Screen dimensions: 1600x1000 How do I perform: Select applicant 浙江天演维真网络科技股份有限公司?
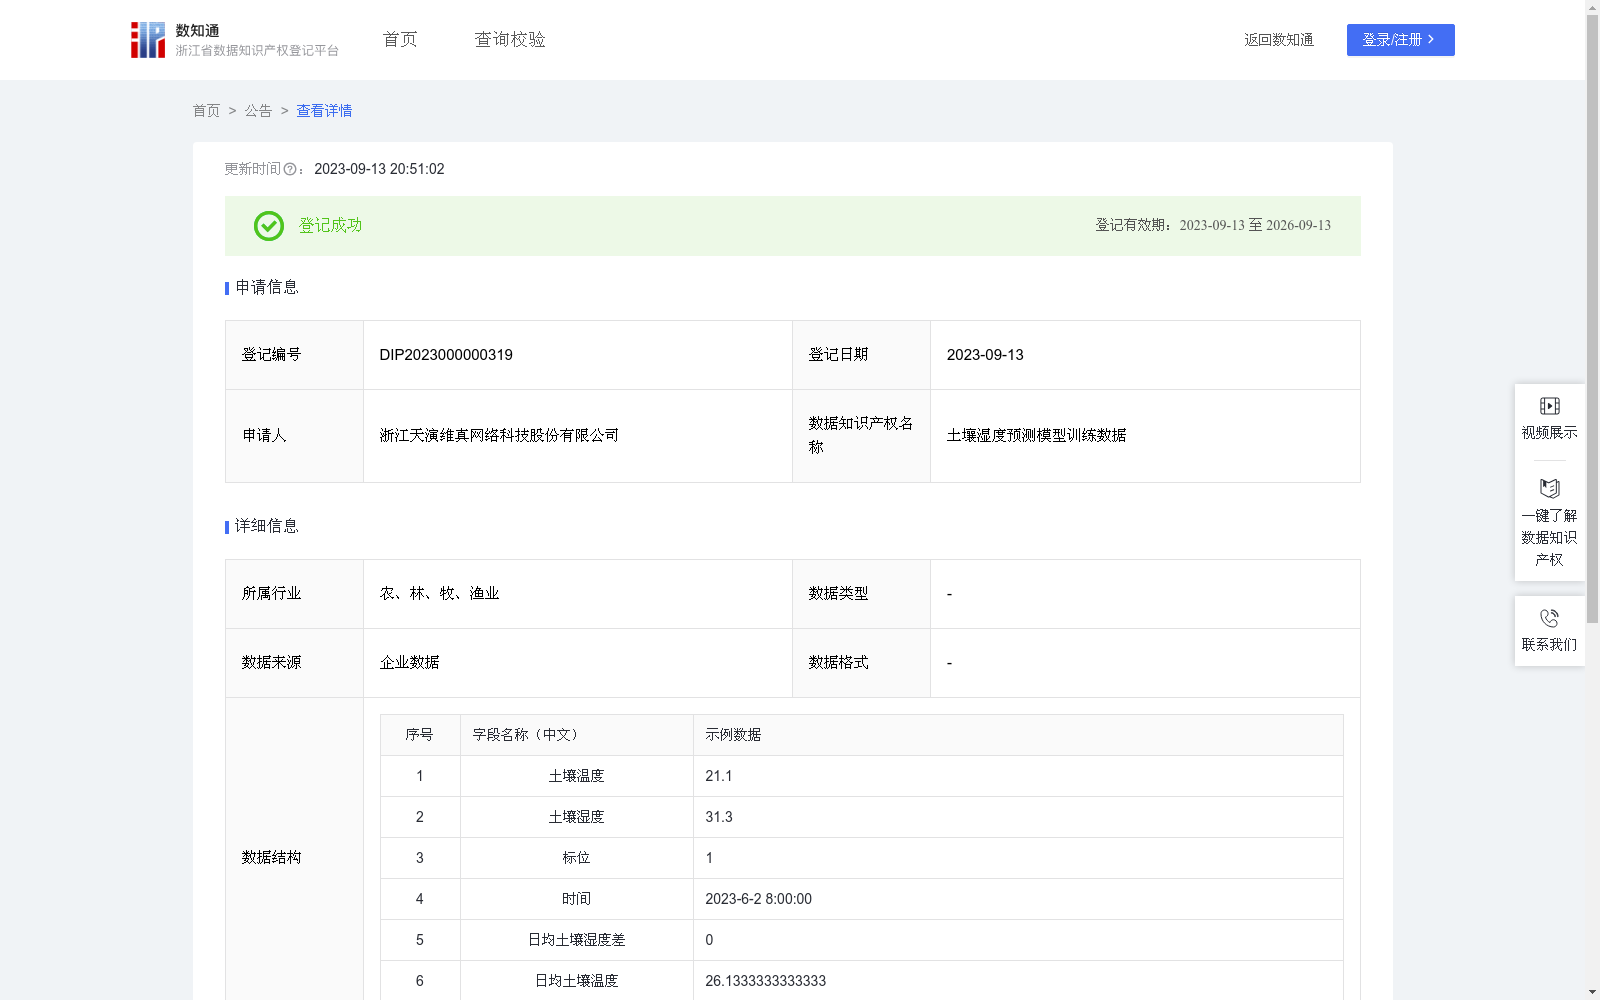499,436
